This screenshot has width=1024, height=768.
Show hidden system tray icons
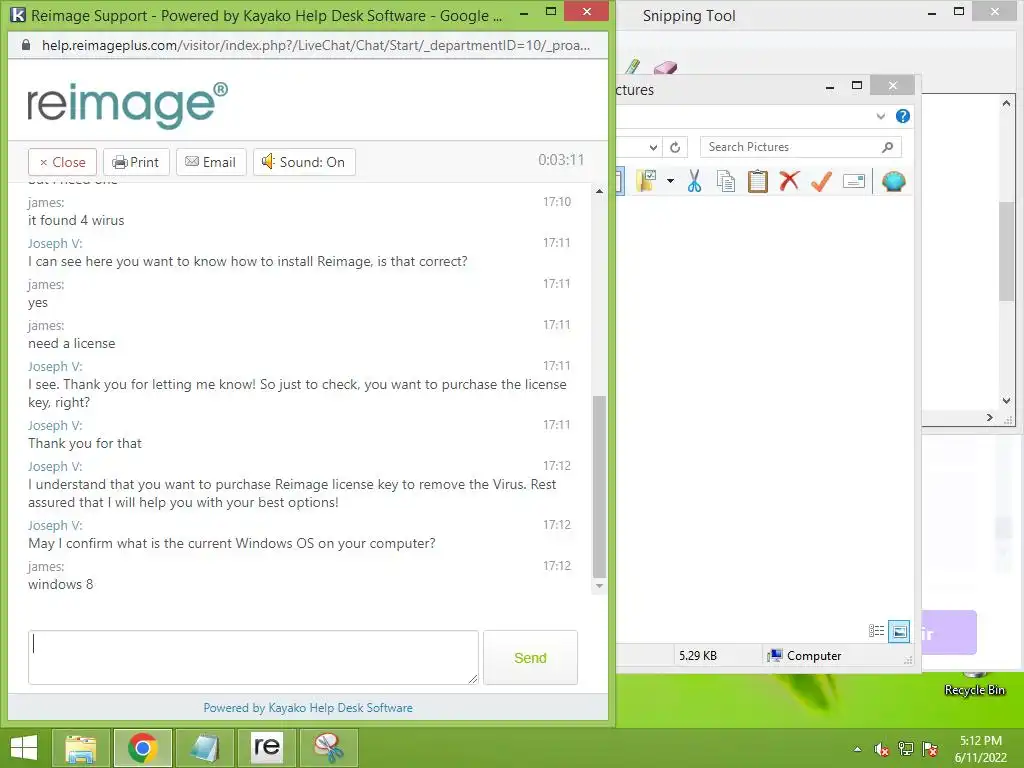857,749
